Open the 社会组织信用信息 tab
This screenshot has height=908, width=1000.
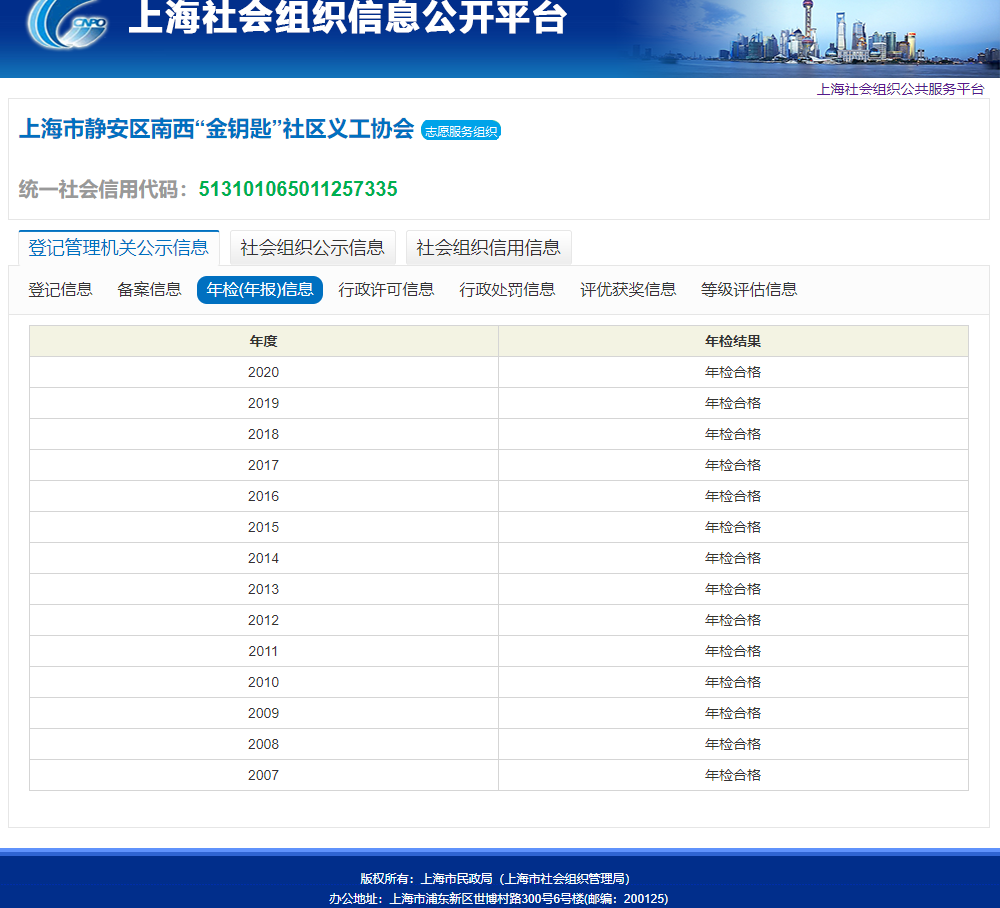point(488,248)
